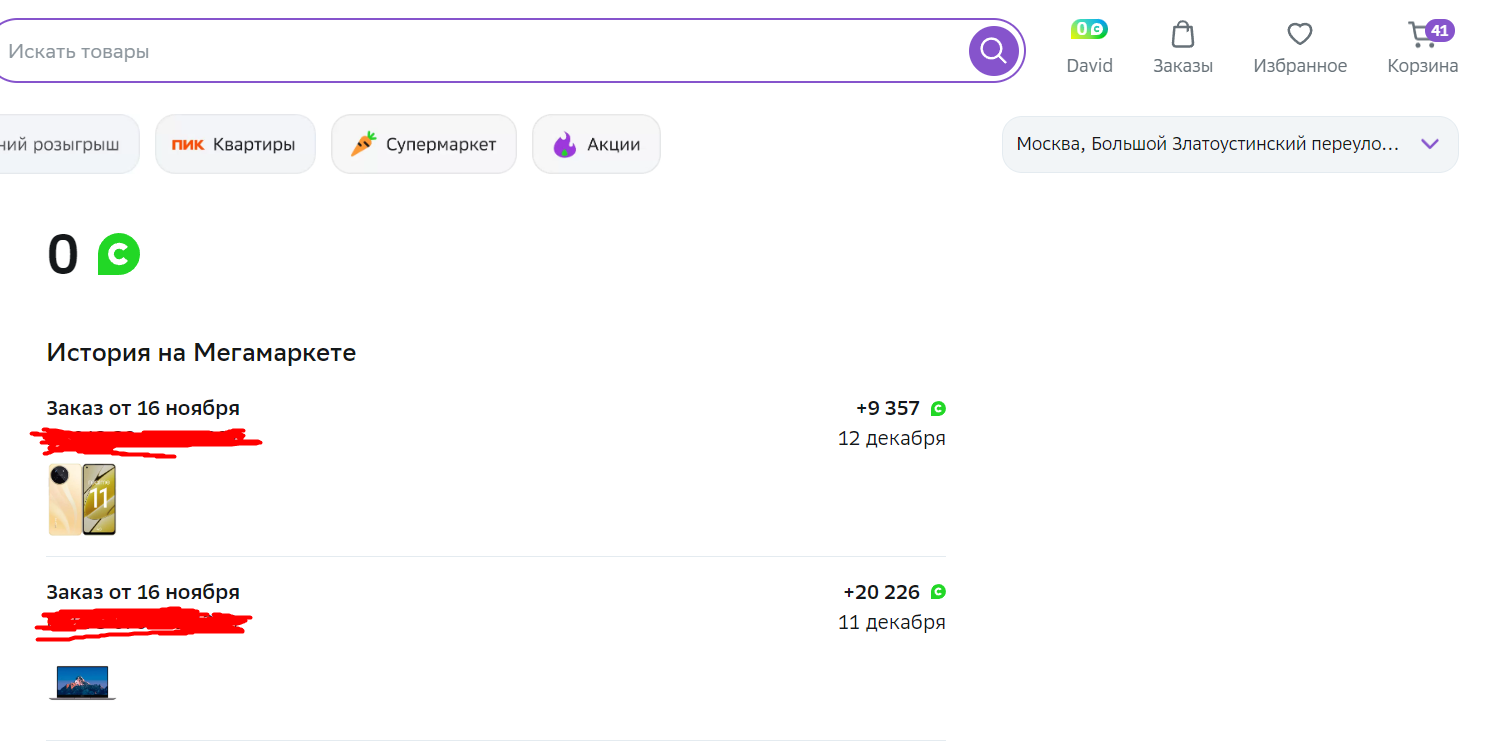Viewport: 1511px width, 749px height.
Task: Open Избранное heart icon
Action: [x=1299, y=35]
